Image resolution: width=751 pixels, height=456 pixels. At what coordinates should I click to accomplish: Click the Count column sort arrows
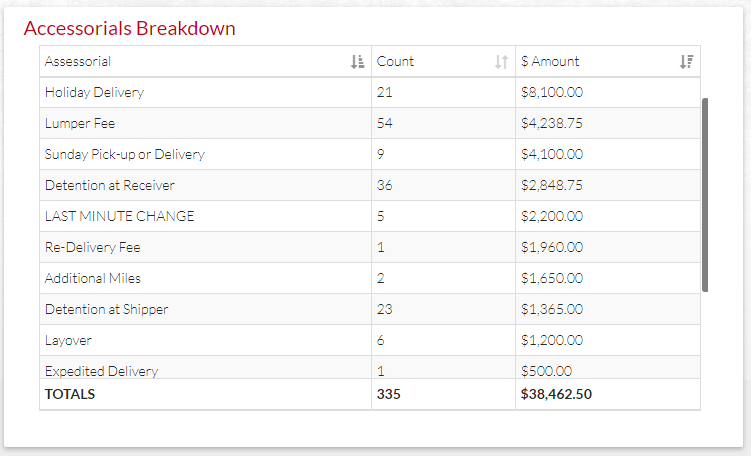coord(501,62)
